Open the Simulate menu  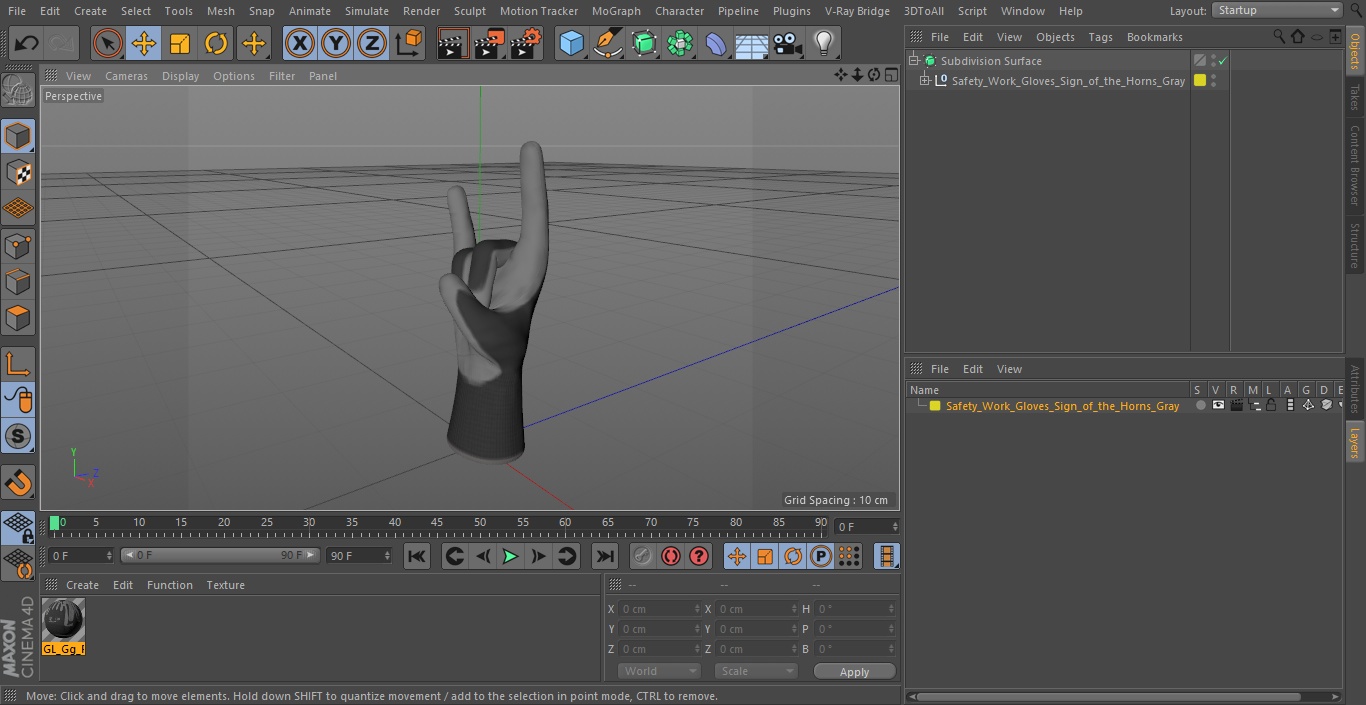pyautogui.click(x=367, y=11)
